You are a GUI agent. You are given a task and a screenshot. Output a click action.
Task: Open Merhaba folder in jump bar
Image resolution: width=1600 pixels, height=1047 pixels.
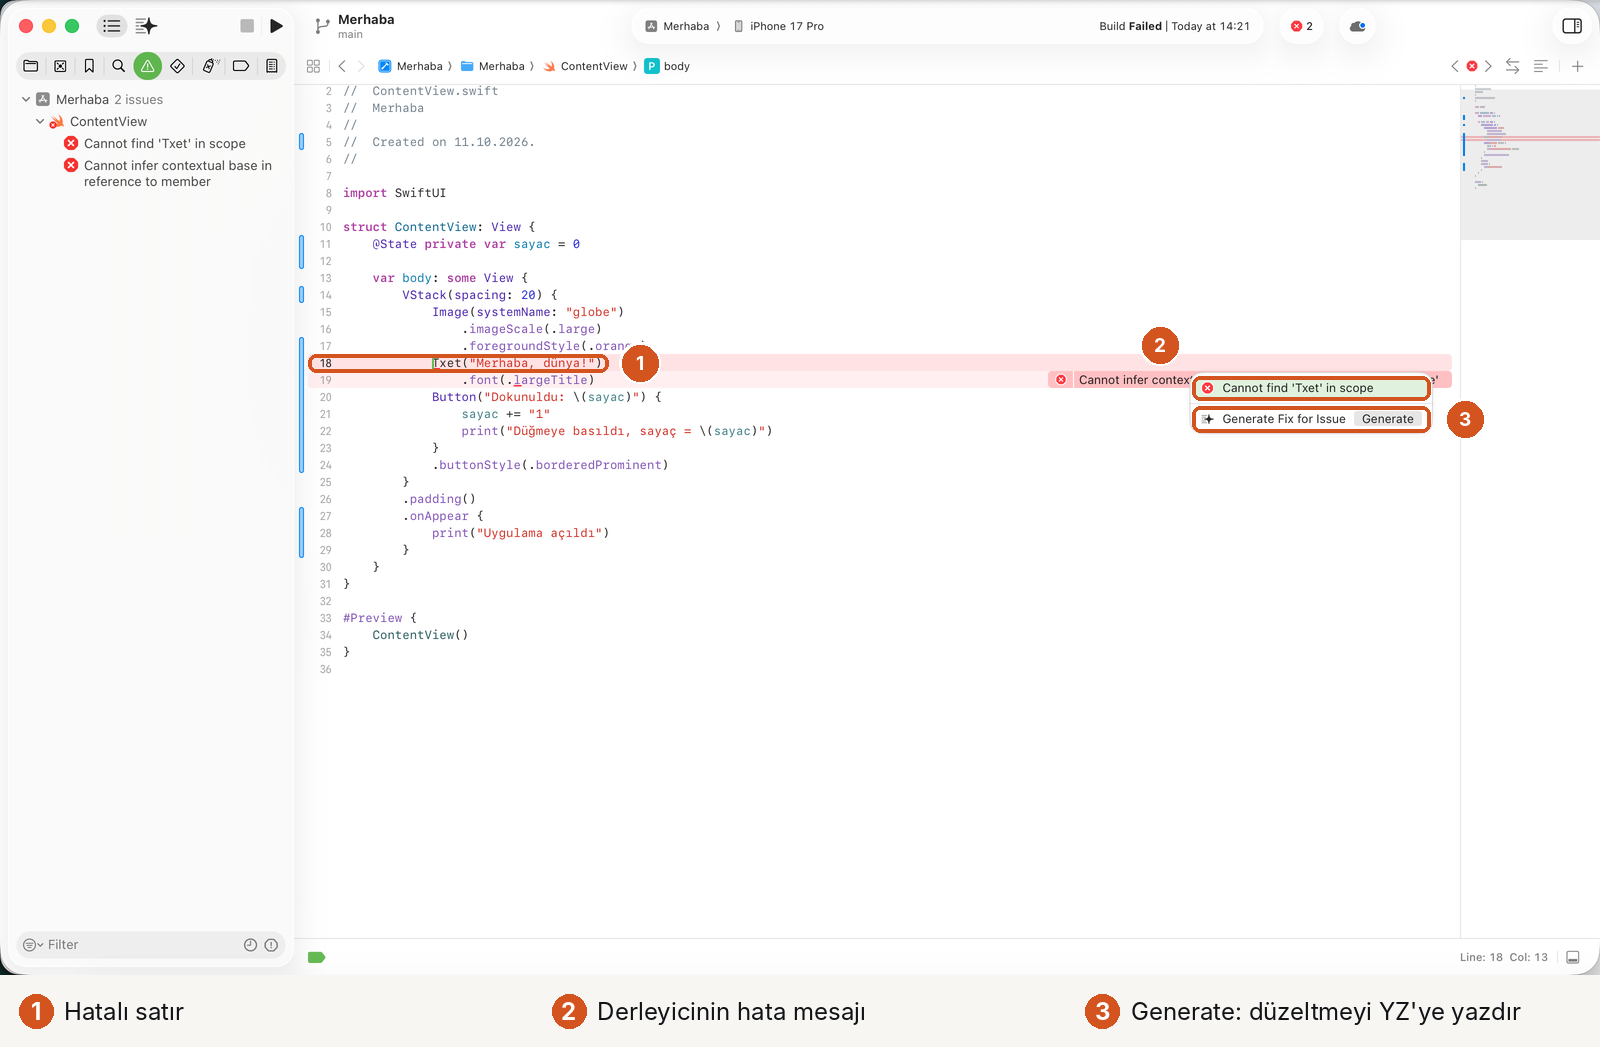click(492, 66)
